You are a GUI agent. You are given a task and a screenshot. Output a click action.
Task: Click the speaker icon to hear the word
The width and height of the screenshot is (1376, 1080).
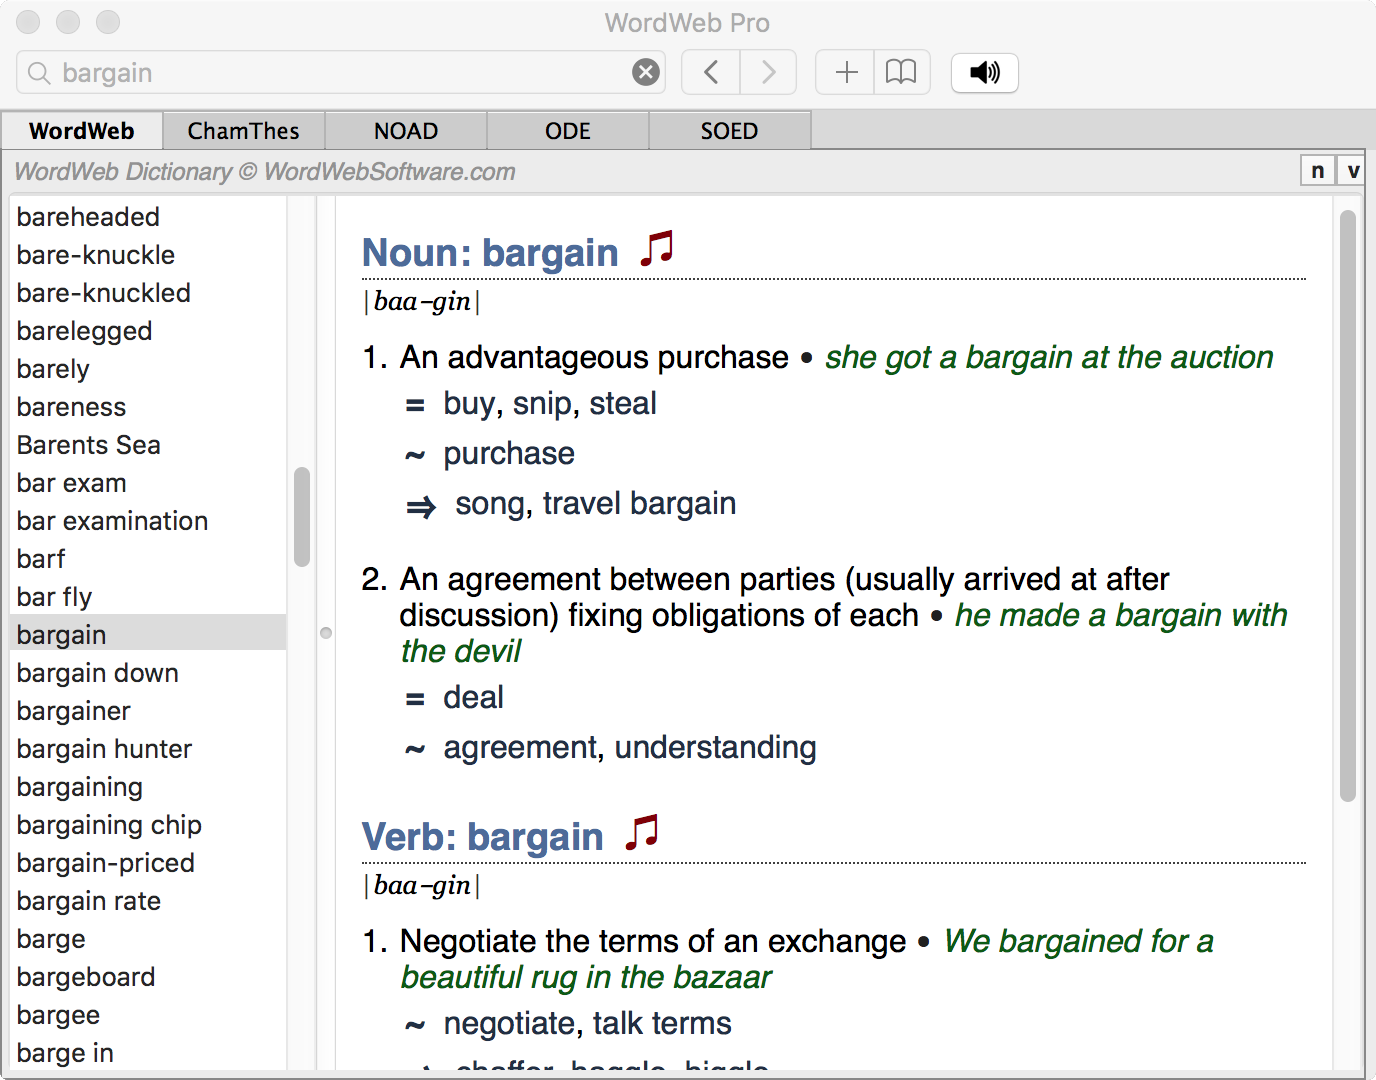pyautogui.click(x=984, y=72)
